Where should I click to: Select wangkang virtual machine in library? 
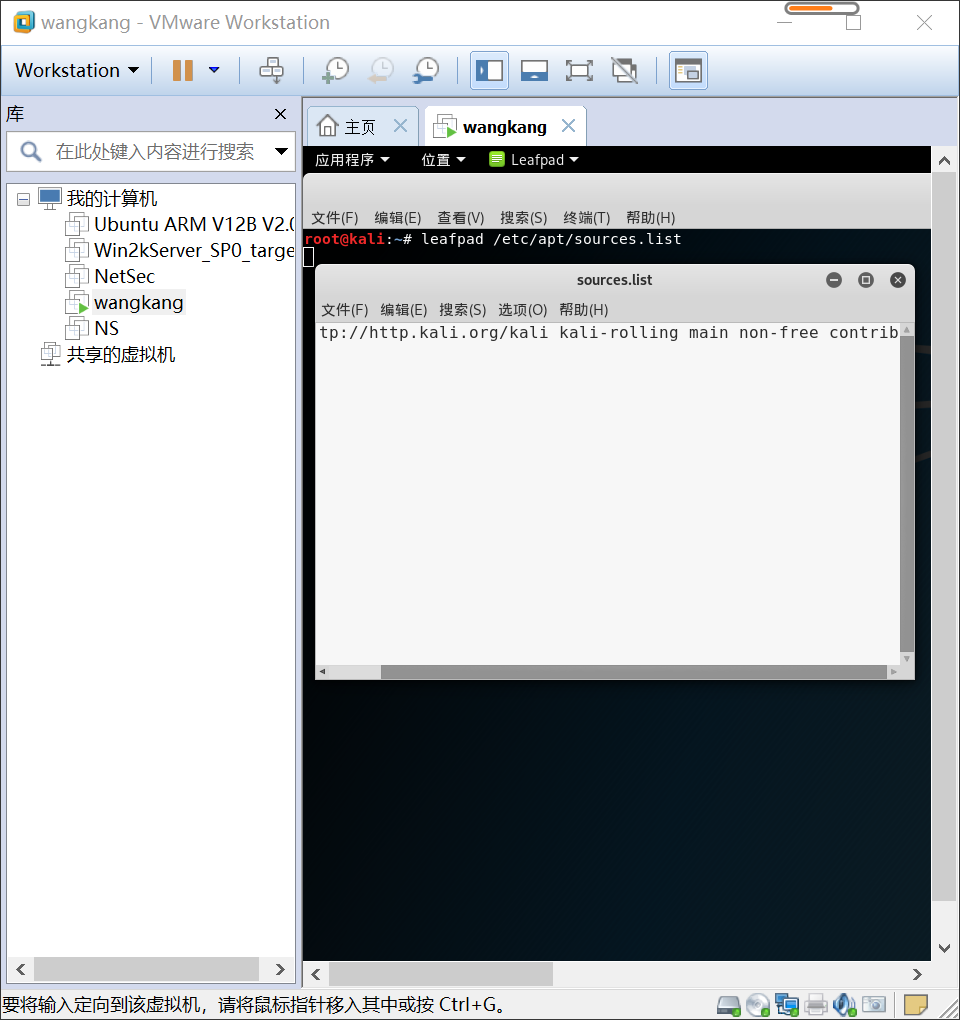tap(139, 302)
